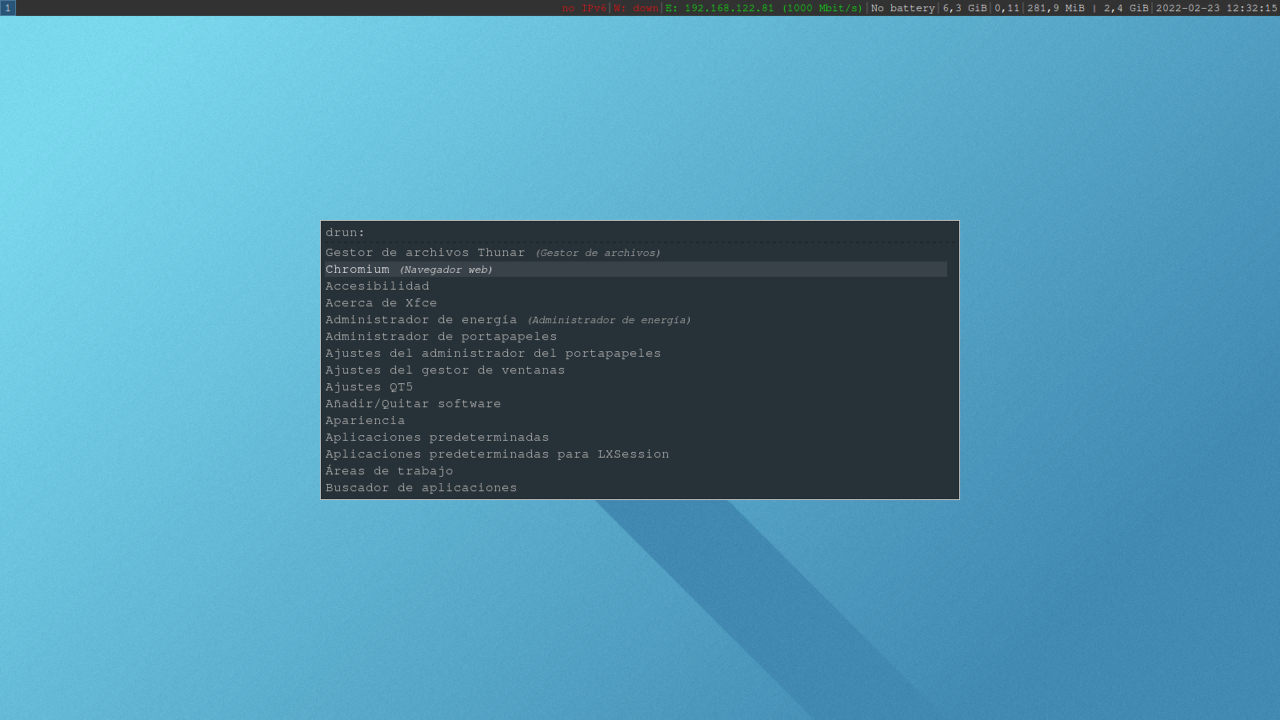Select Aplicaciones predeterminadas para LXSession
The height and width of the screenshot is (720, 1280).
(635, 454)
